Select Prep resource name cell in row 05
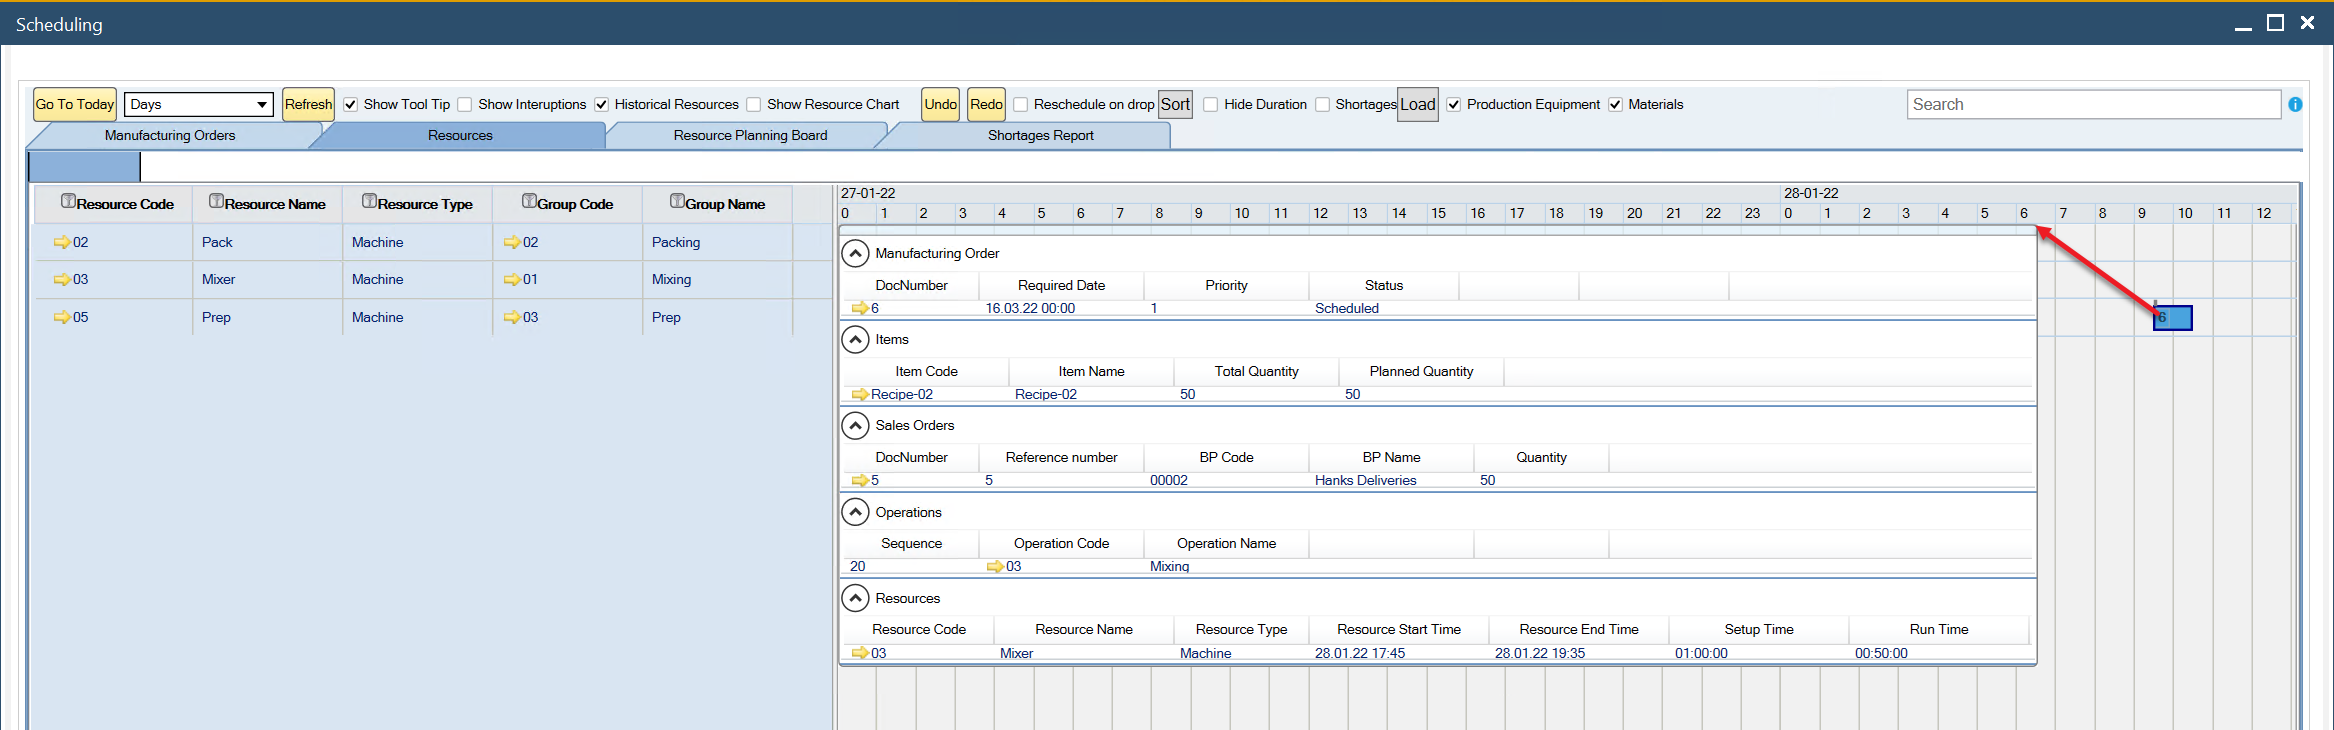2334x730 pixels. click(x=267, y=317)
